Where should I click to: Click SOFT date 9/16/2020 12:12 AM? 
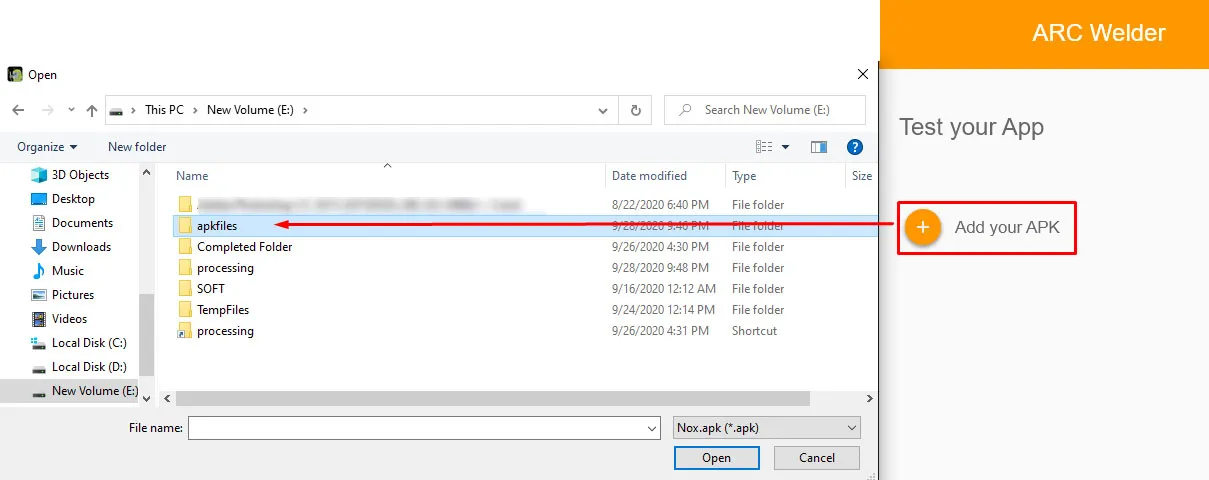click(x=664, y=289)
